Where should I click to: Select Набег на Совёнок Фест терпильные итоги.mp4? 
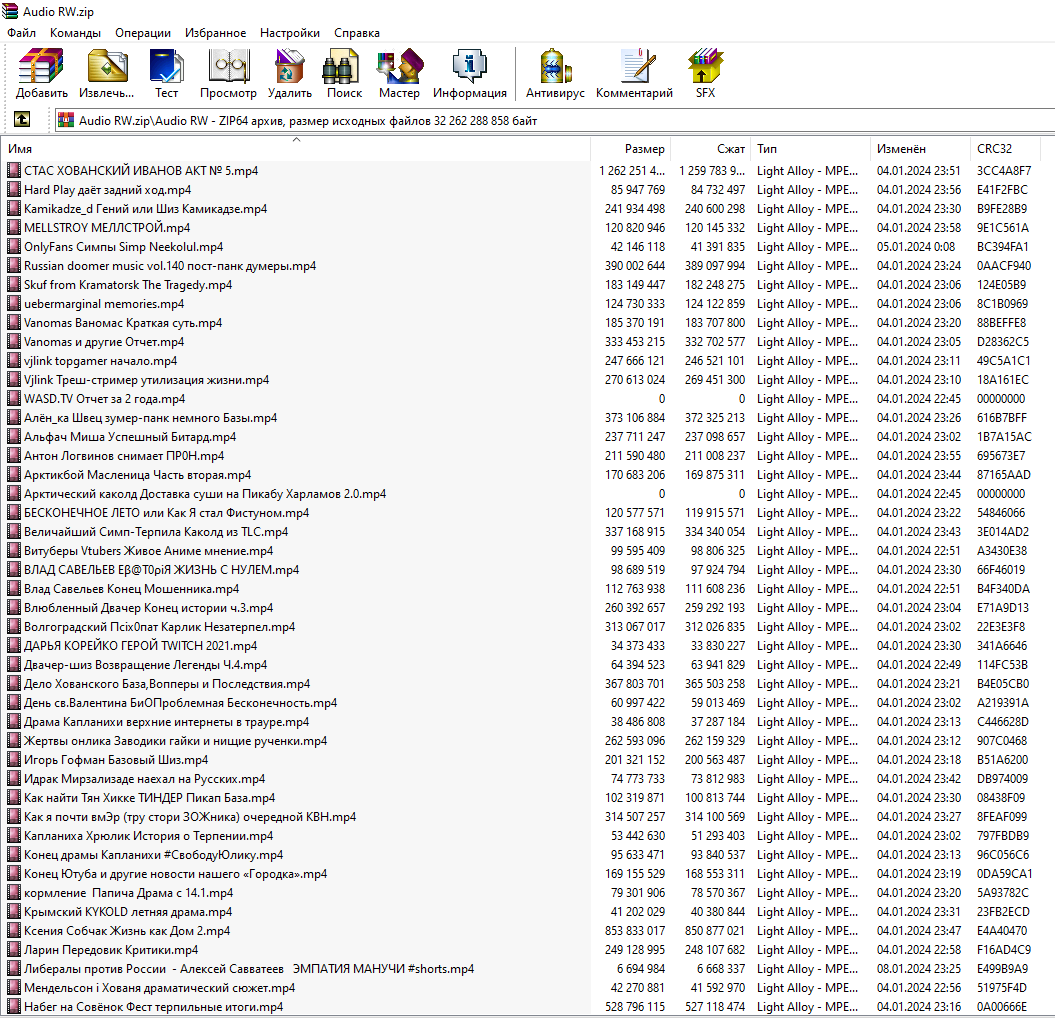click(153, 1007)
